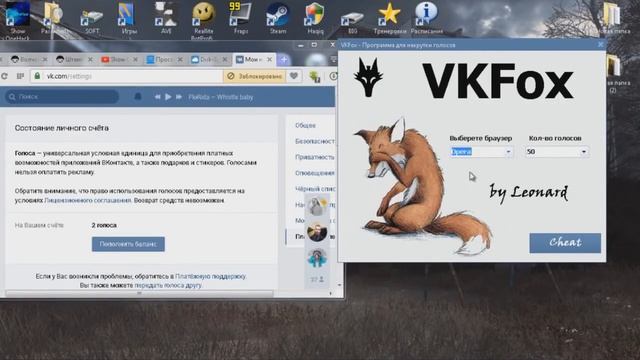
Task: Open the Лицензионного соглашения link
Action: tap(88, 200)
